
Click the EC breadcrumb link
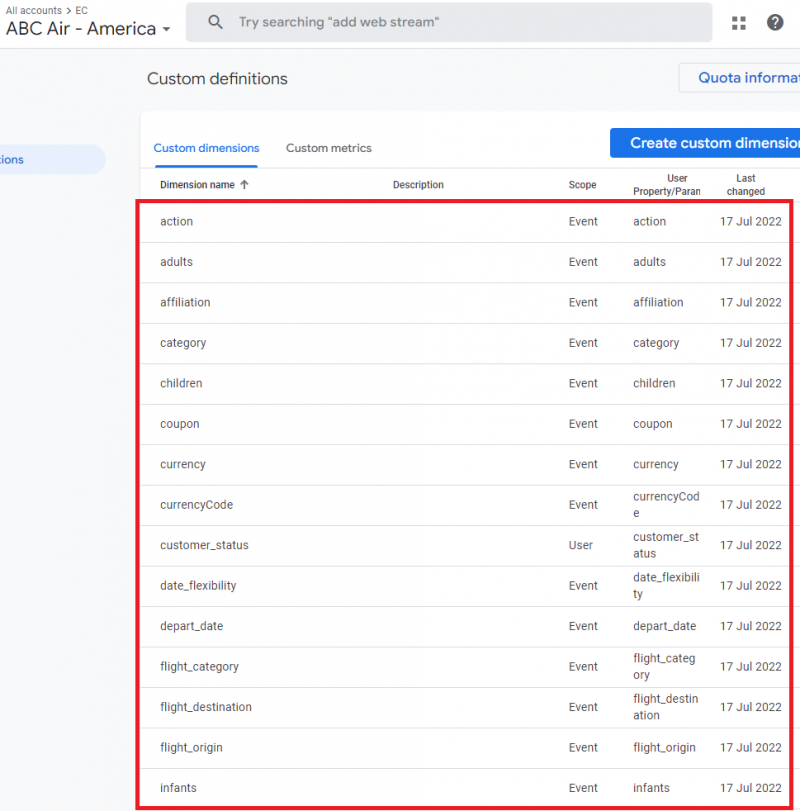pos(82,10)
